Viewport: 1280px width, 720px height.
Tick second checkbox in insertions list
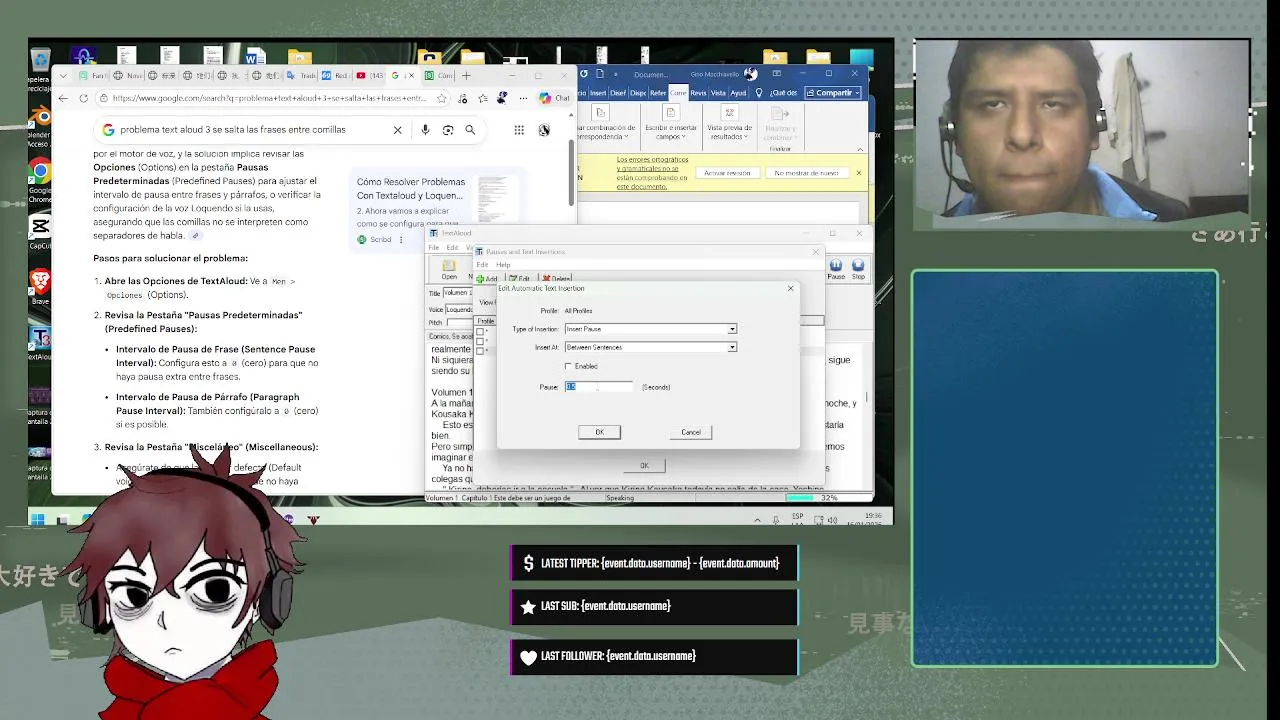click(480, 341)
